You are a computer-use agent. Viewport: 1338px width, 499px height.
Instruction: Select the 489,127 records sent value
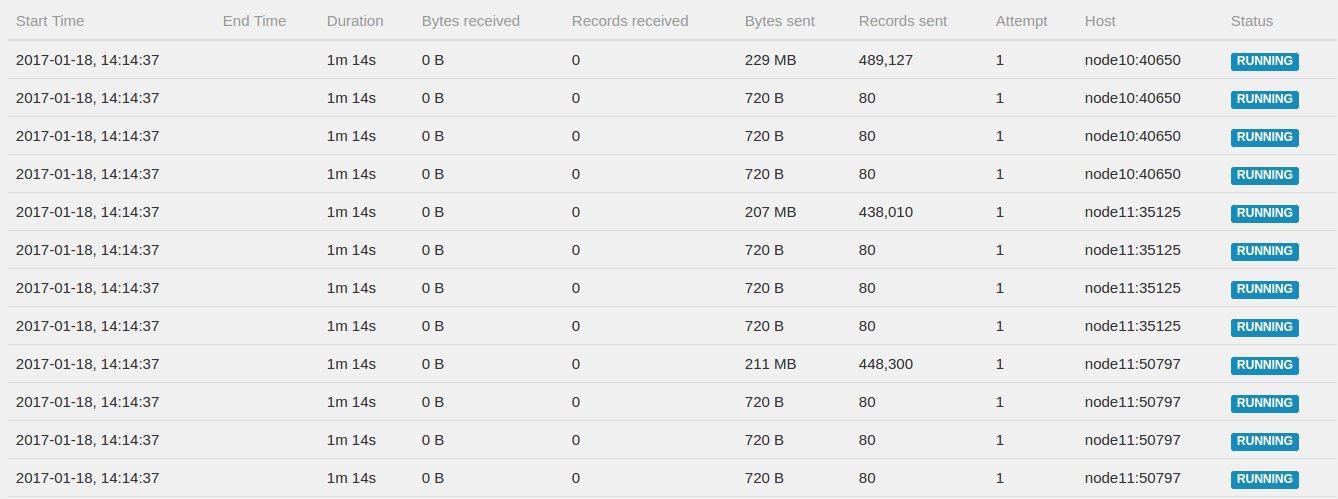tap(885, 60)
